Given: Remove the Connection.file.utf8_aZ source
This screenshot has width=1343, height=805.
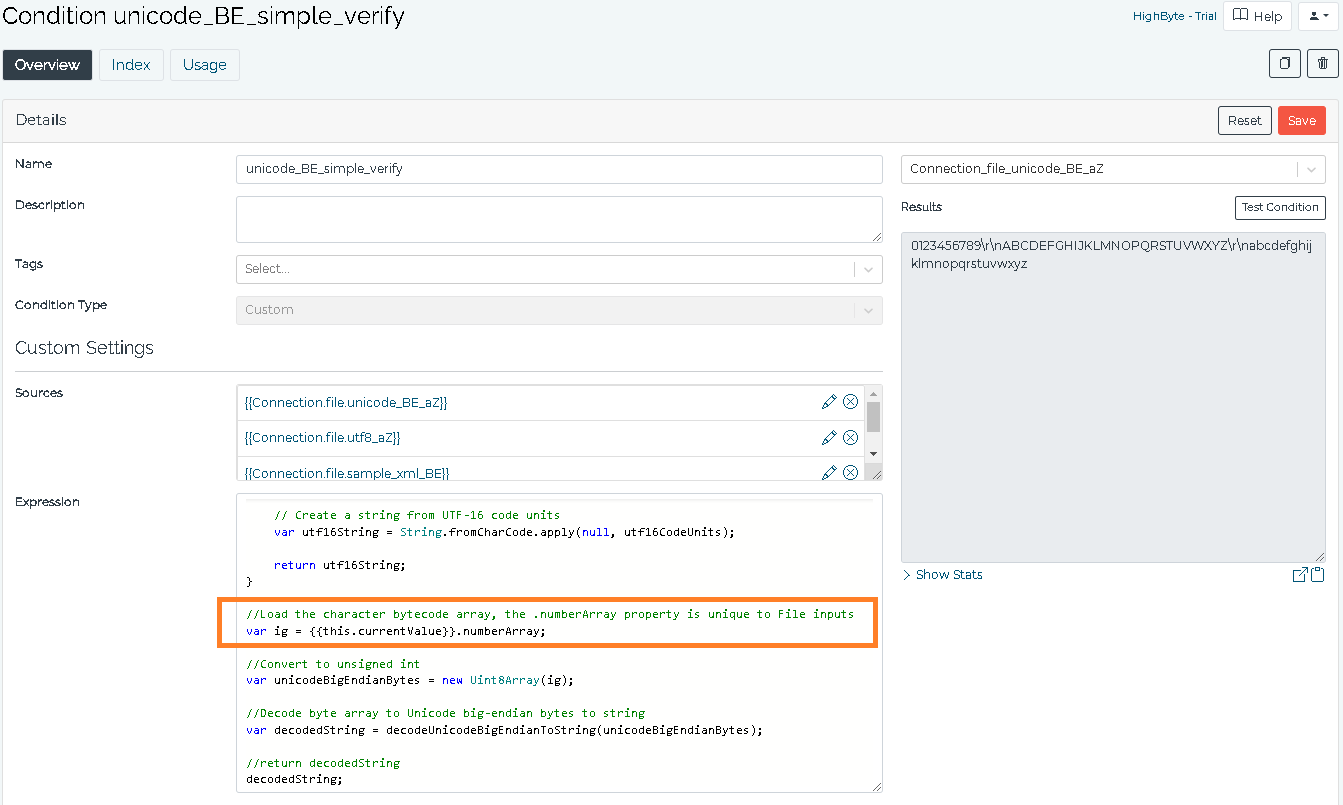Looking at the screenshot, I should pos(850,437).
